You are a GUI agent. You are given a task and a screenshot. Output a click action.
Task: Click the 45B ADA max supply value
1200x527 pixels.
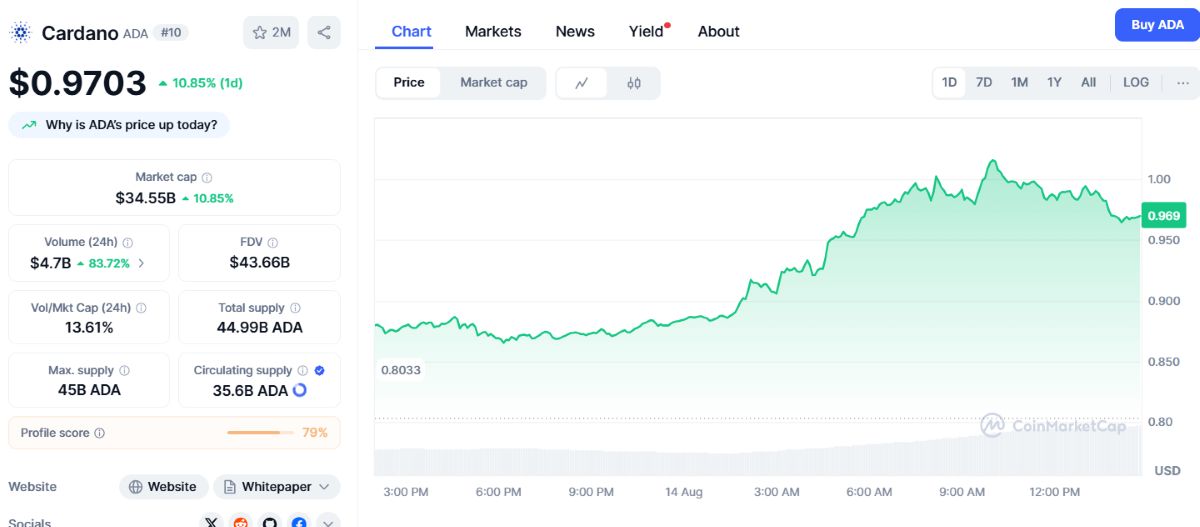[89, 390]
